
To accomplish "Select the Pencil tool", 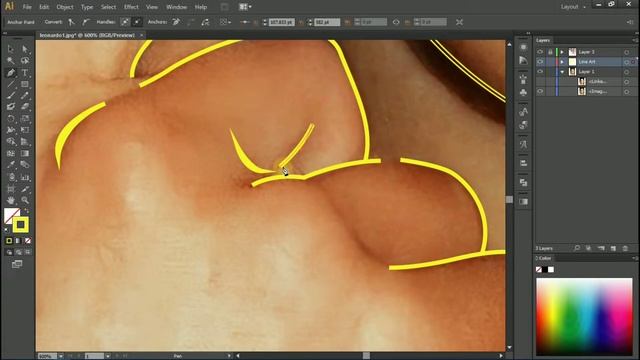I will click(25, 96).
